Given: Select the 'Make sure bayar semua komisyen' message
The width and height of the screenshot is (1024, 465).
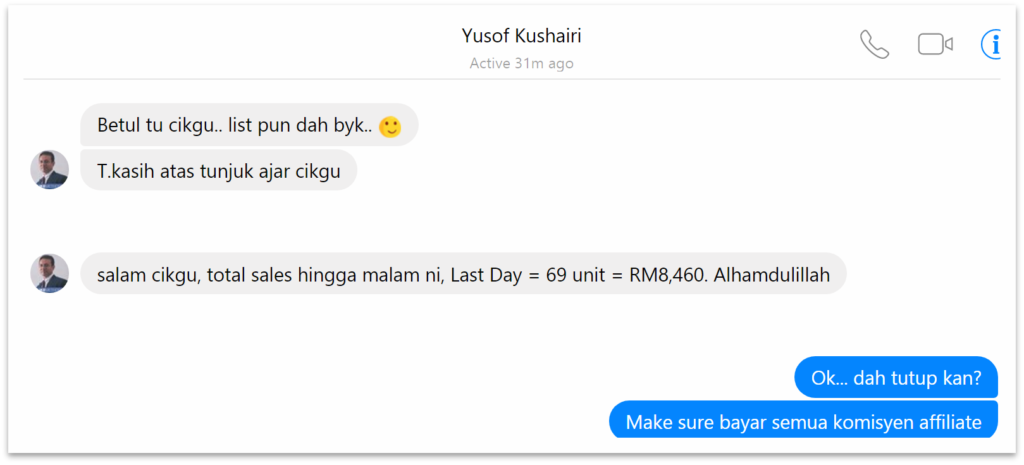Looking at the screenshot, I should (x=803, y=420).
